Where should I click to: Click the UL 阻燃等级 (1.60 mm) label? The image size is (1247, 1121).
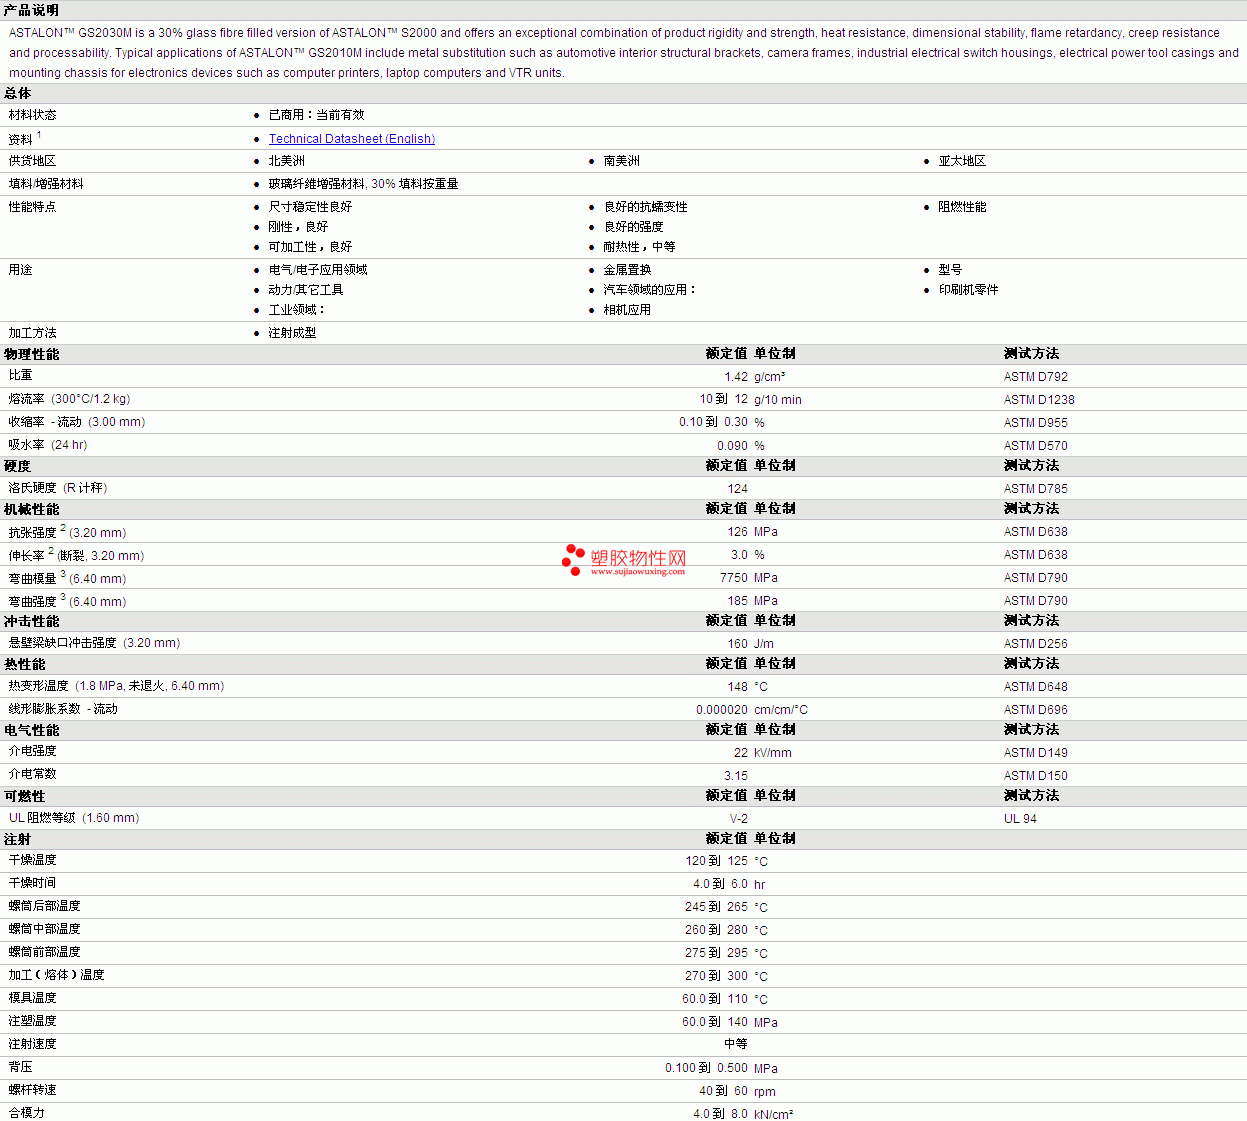tap(74, 818)
